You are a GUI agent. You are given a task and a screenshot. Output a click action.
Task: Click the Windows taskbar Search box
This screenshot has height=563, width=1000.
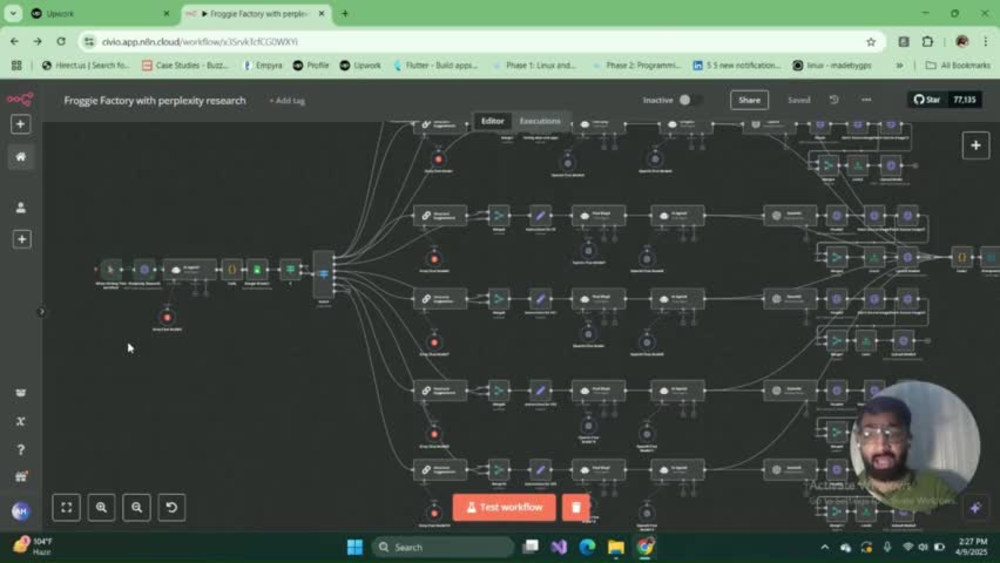tap(443, 547)
